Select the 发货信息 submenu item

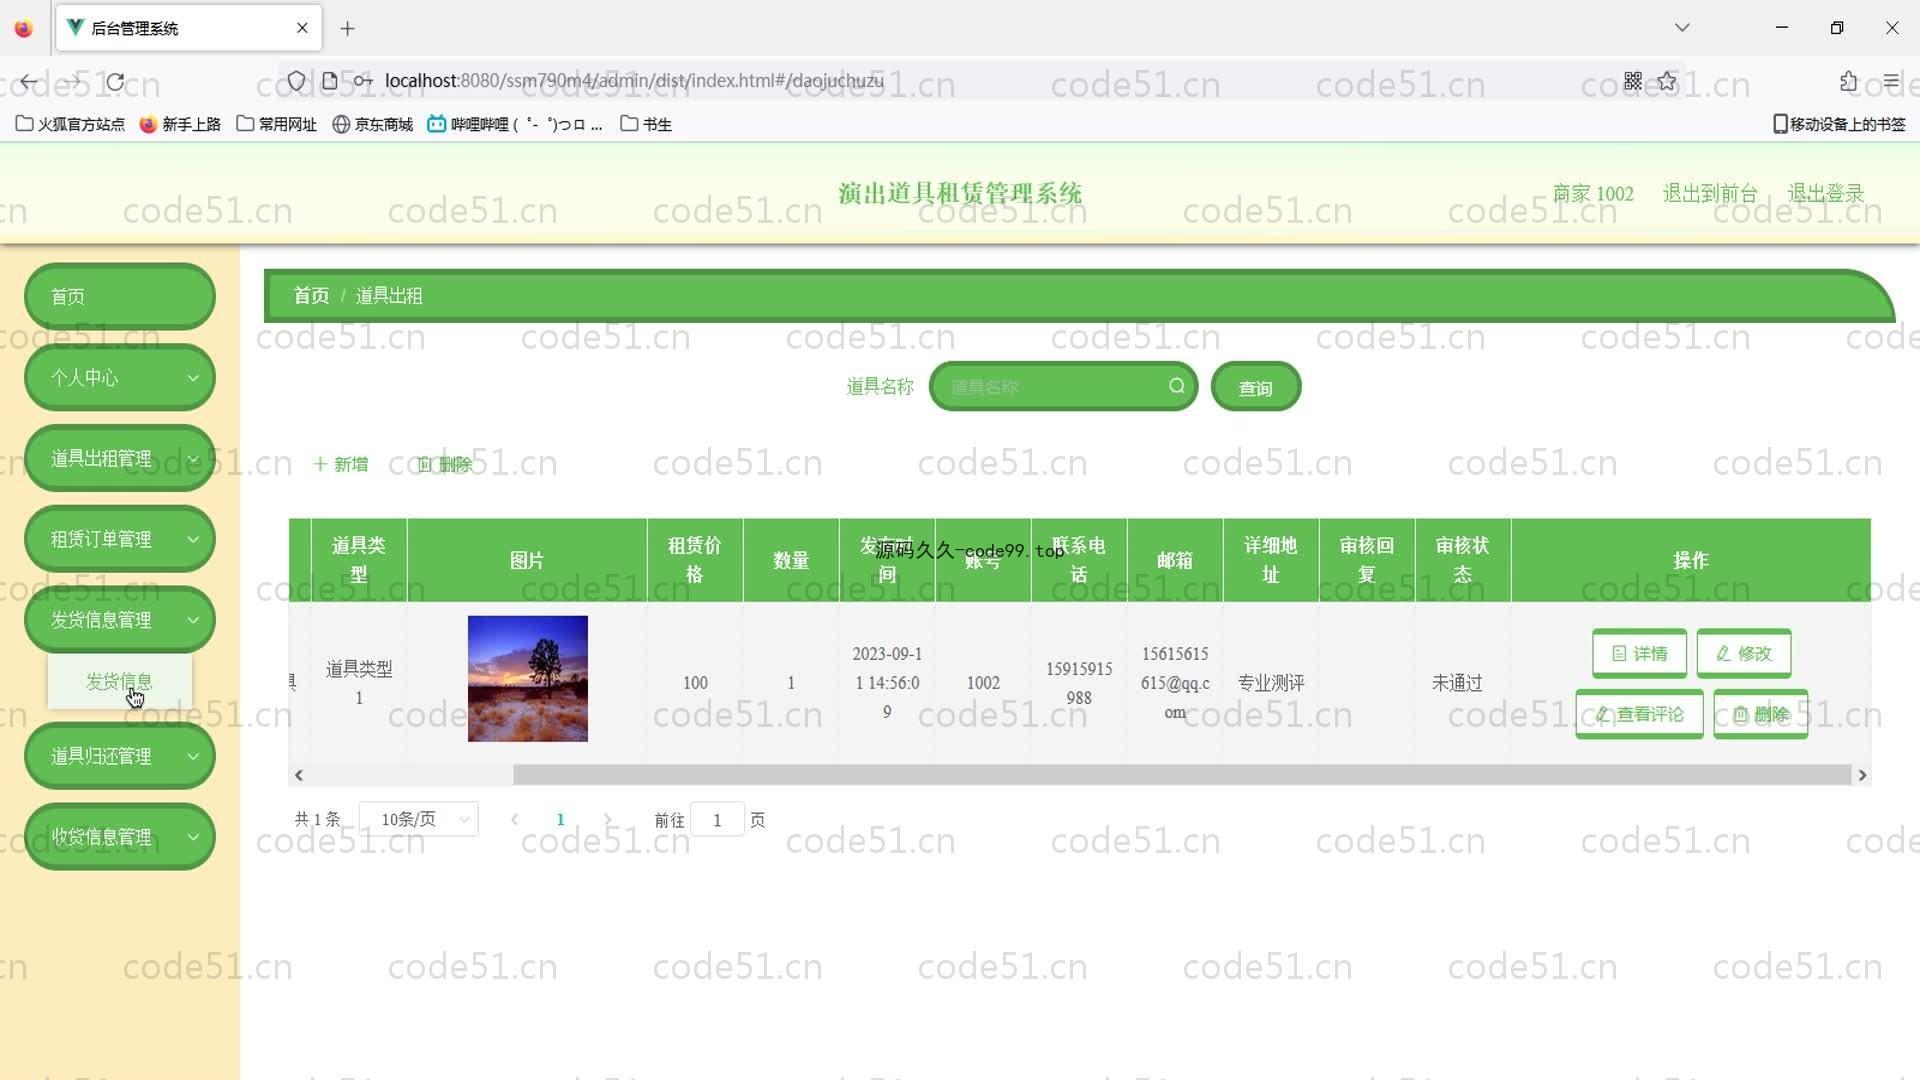[x=119, y=681]
